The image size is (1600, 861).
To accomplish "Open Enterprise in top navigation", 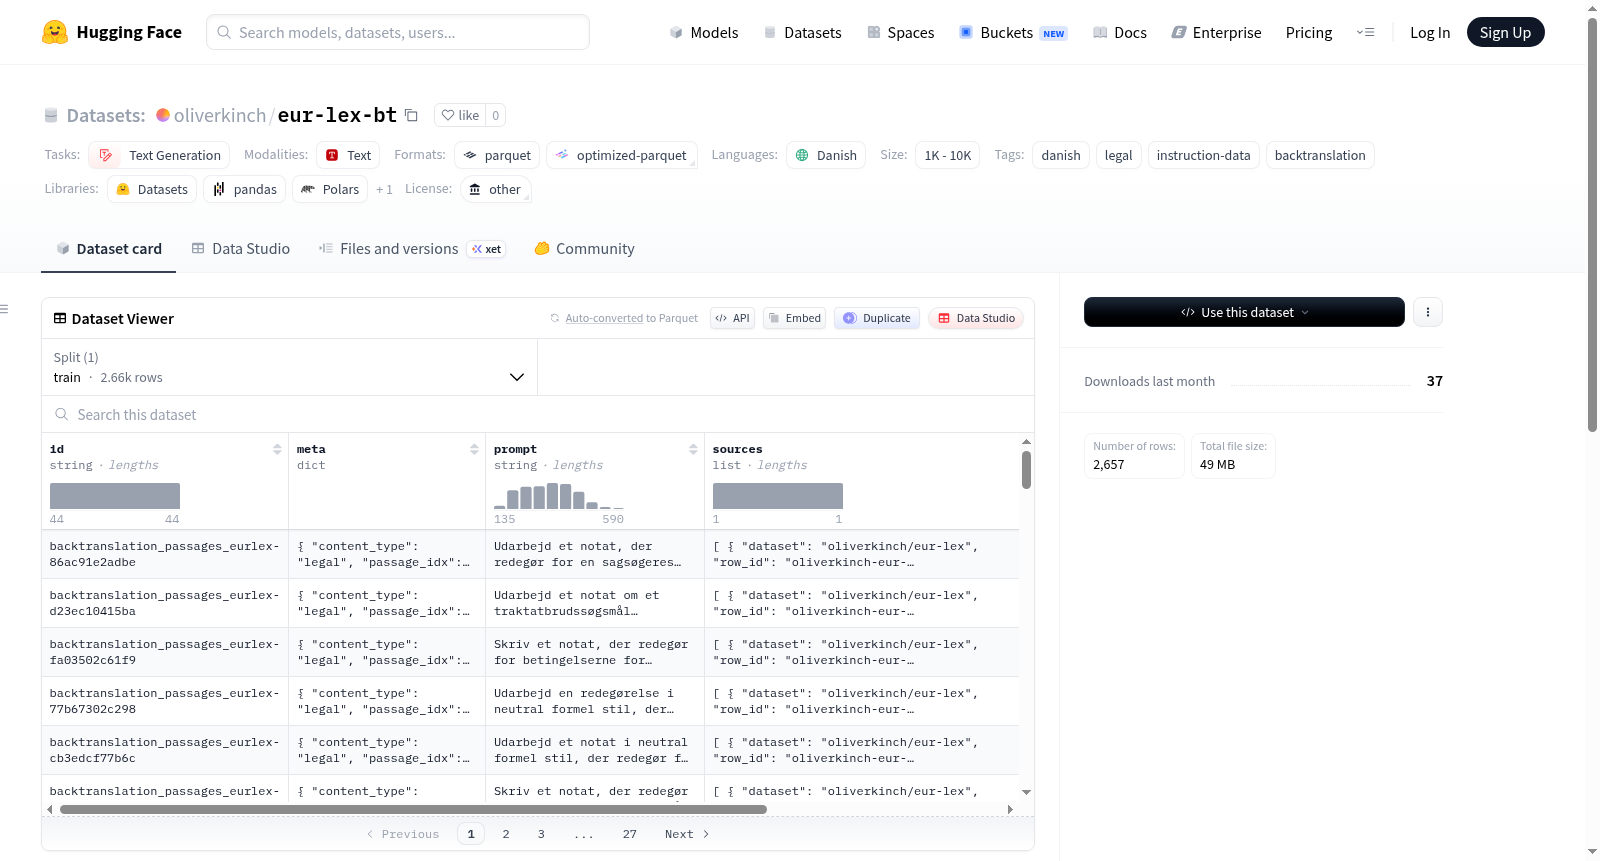I will coord(1216,32).
